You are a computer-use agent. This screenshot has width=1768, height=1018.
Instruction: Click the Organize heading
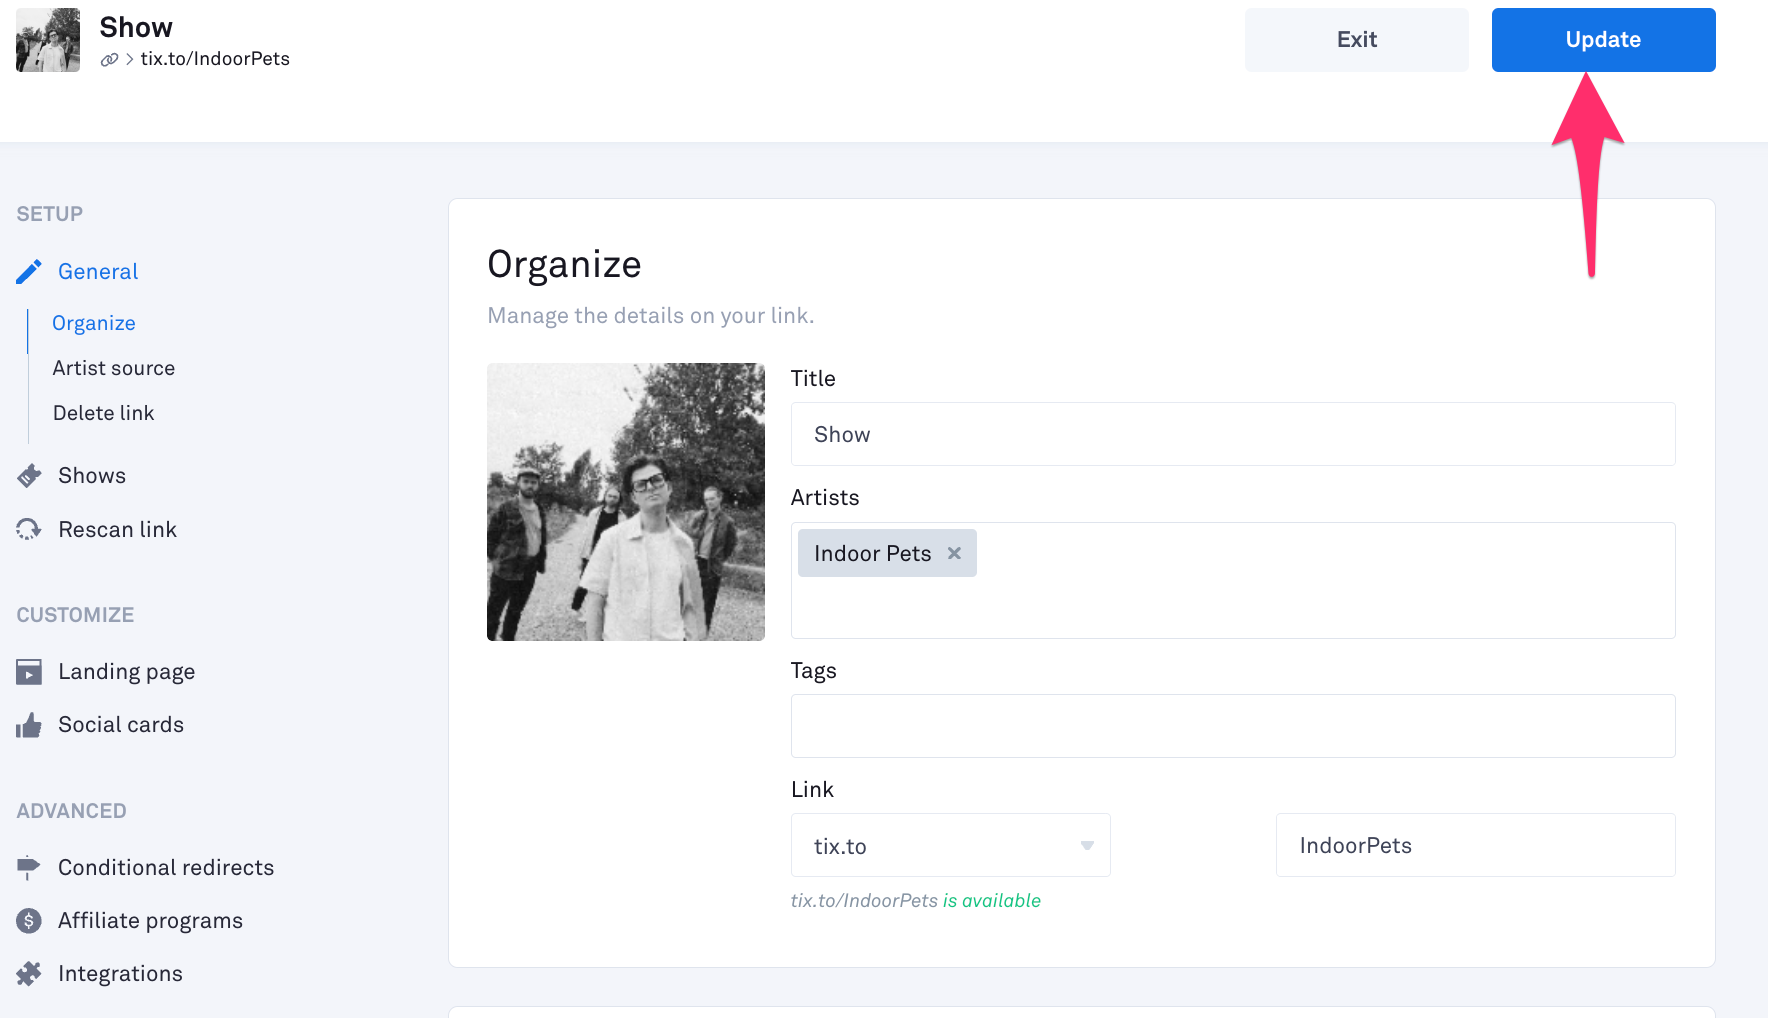(564, 265)
